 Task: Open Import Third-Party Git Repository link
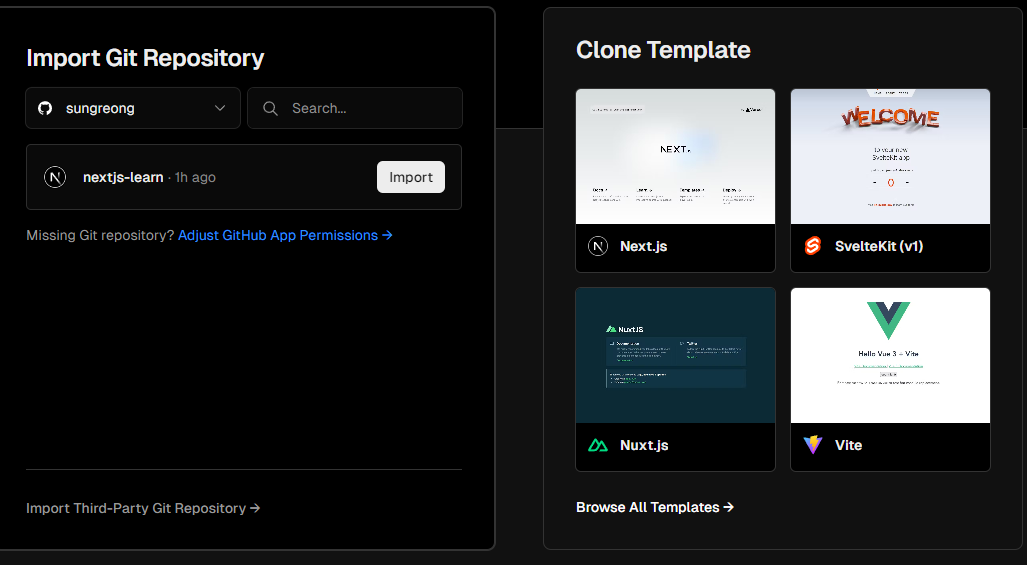pos(143,508)
